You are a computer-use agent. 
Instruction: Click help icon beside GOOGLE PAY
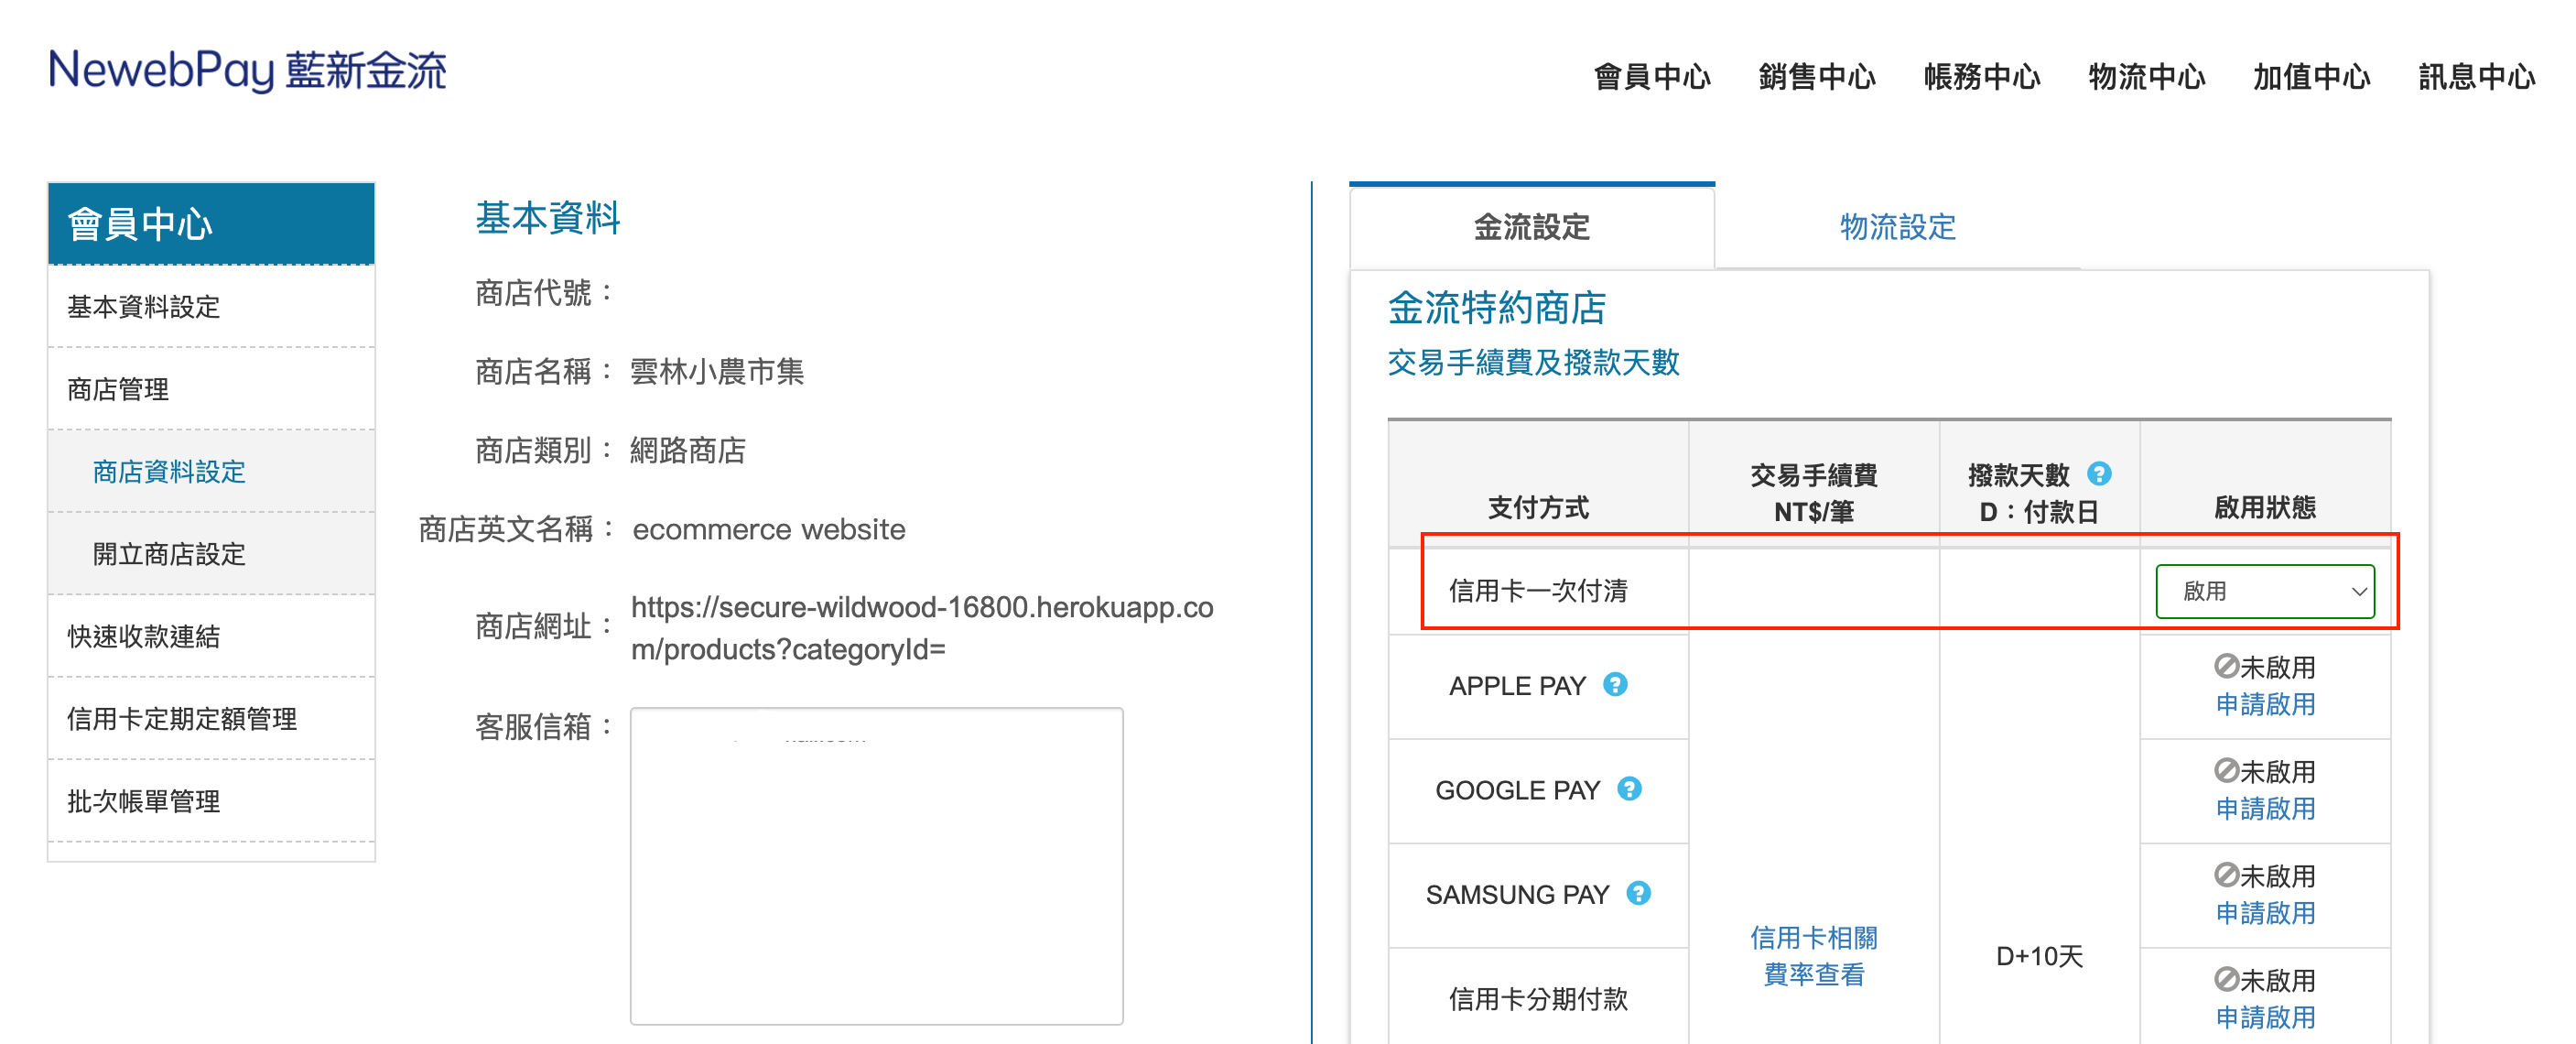pyautogui.click(x=1629, y=789)
